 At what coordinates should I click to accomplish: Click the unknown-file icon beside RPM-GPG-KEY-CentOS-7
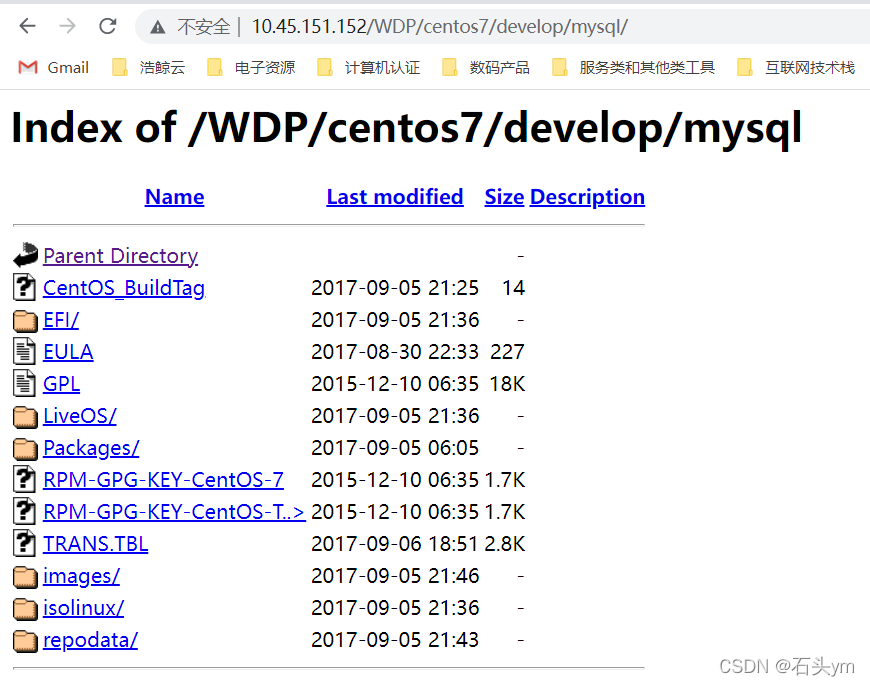coord(24,480)
